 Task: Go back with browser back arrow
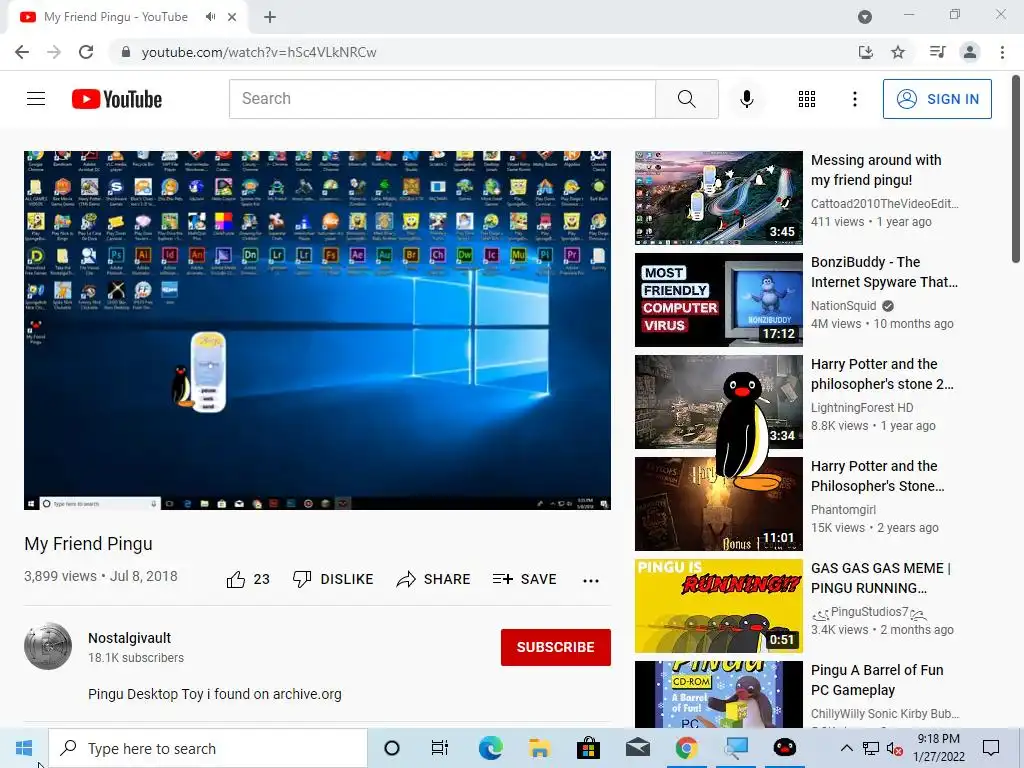22,52
